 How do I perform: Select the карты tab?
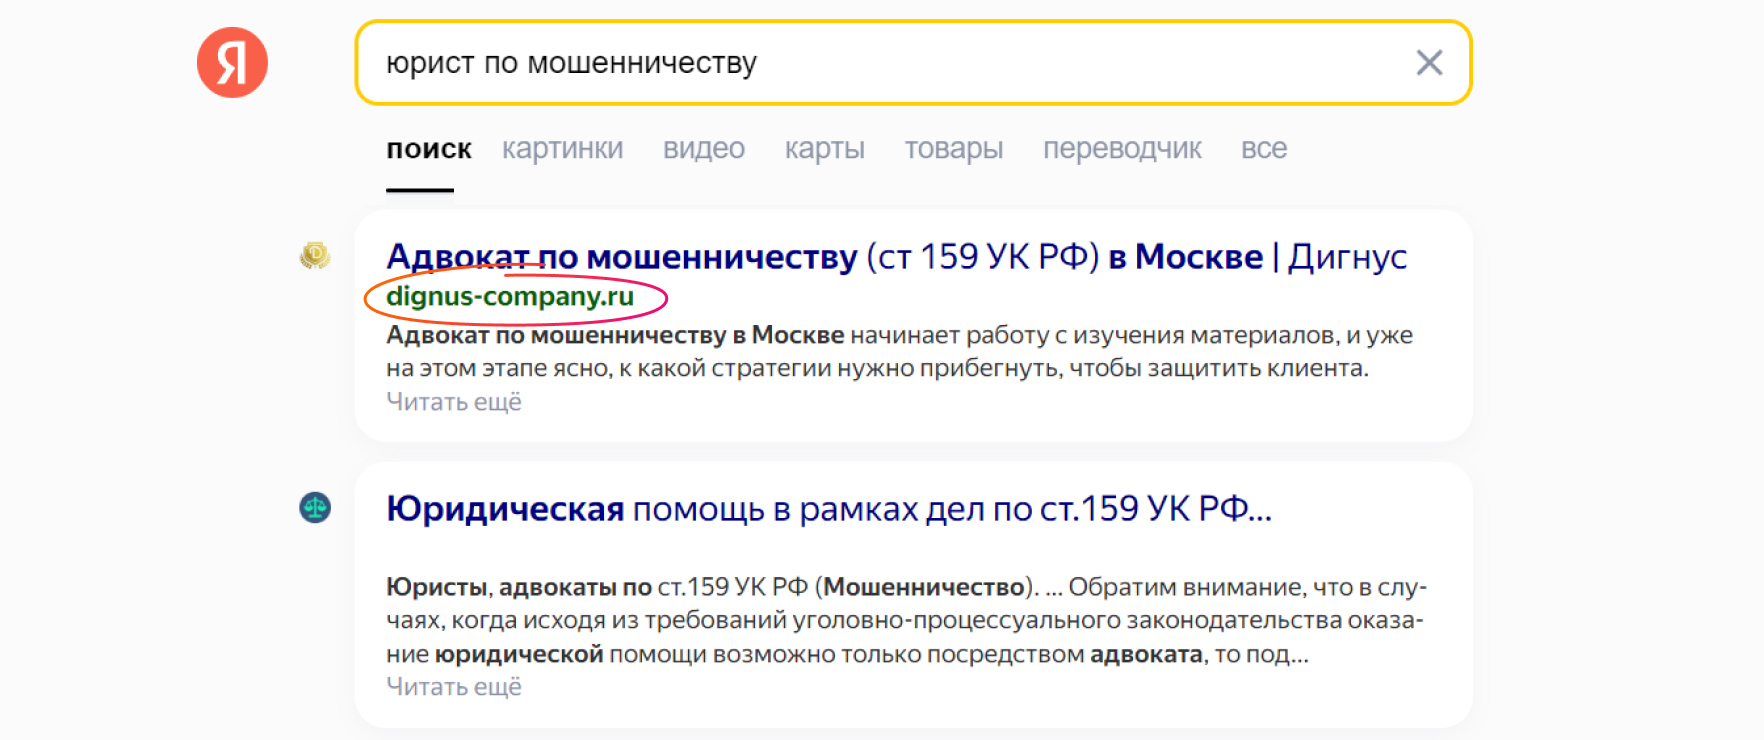[823, 148]
